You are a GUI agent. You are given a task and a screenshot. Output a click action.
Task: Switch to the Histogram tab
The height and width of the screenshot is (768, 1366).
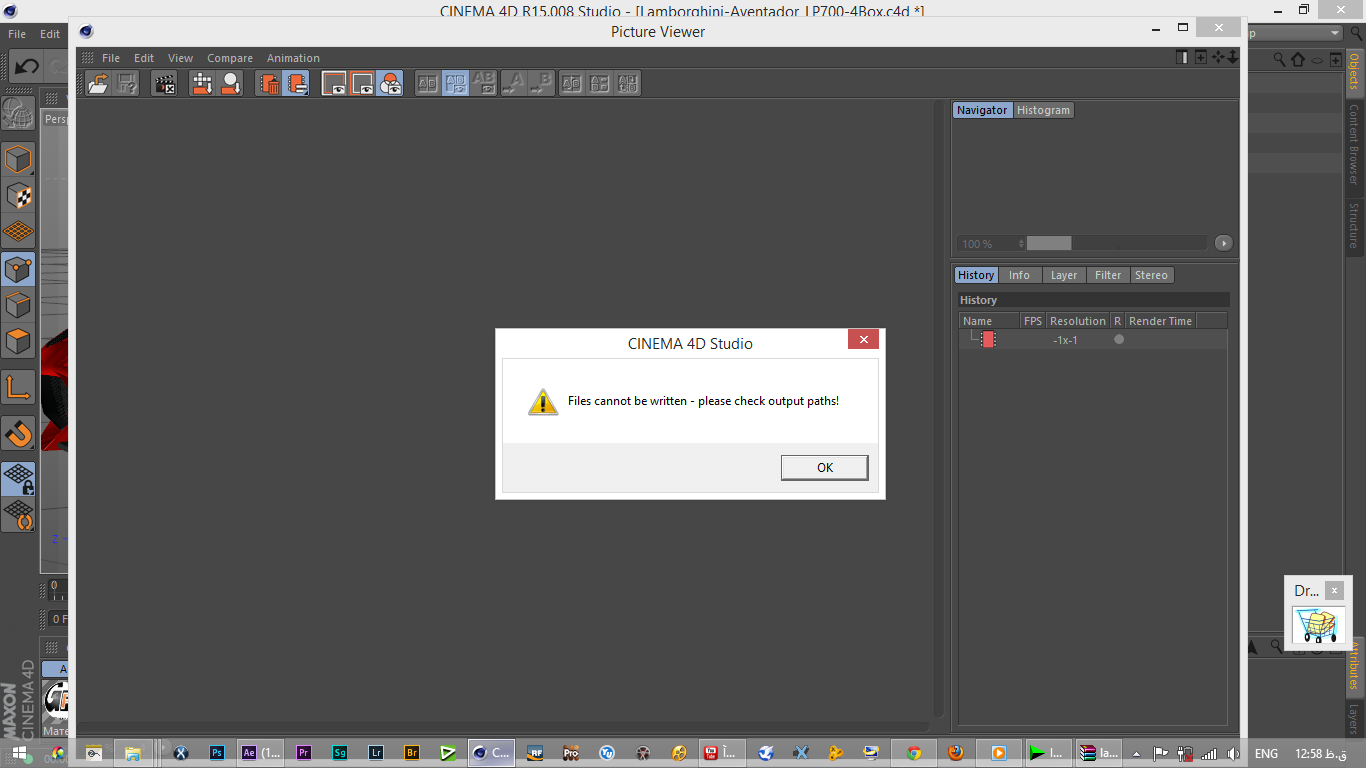click(x=1043, y=110)
